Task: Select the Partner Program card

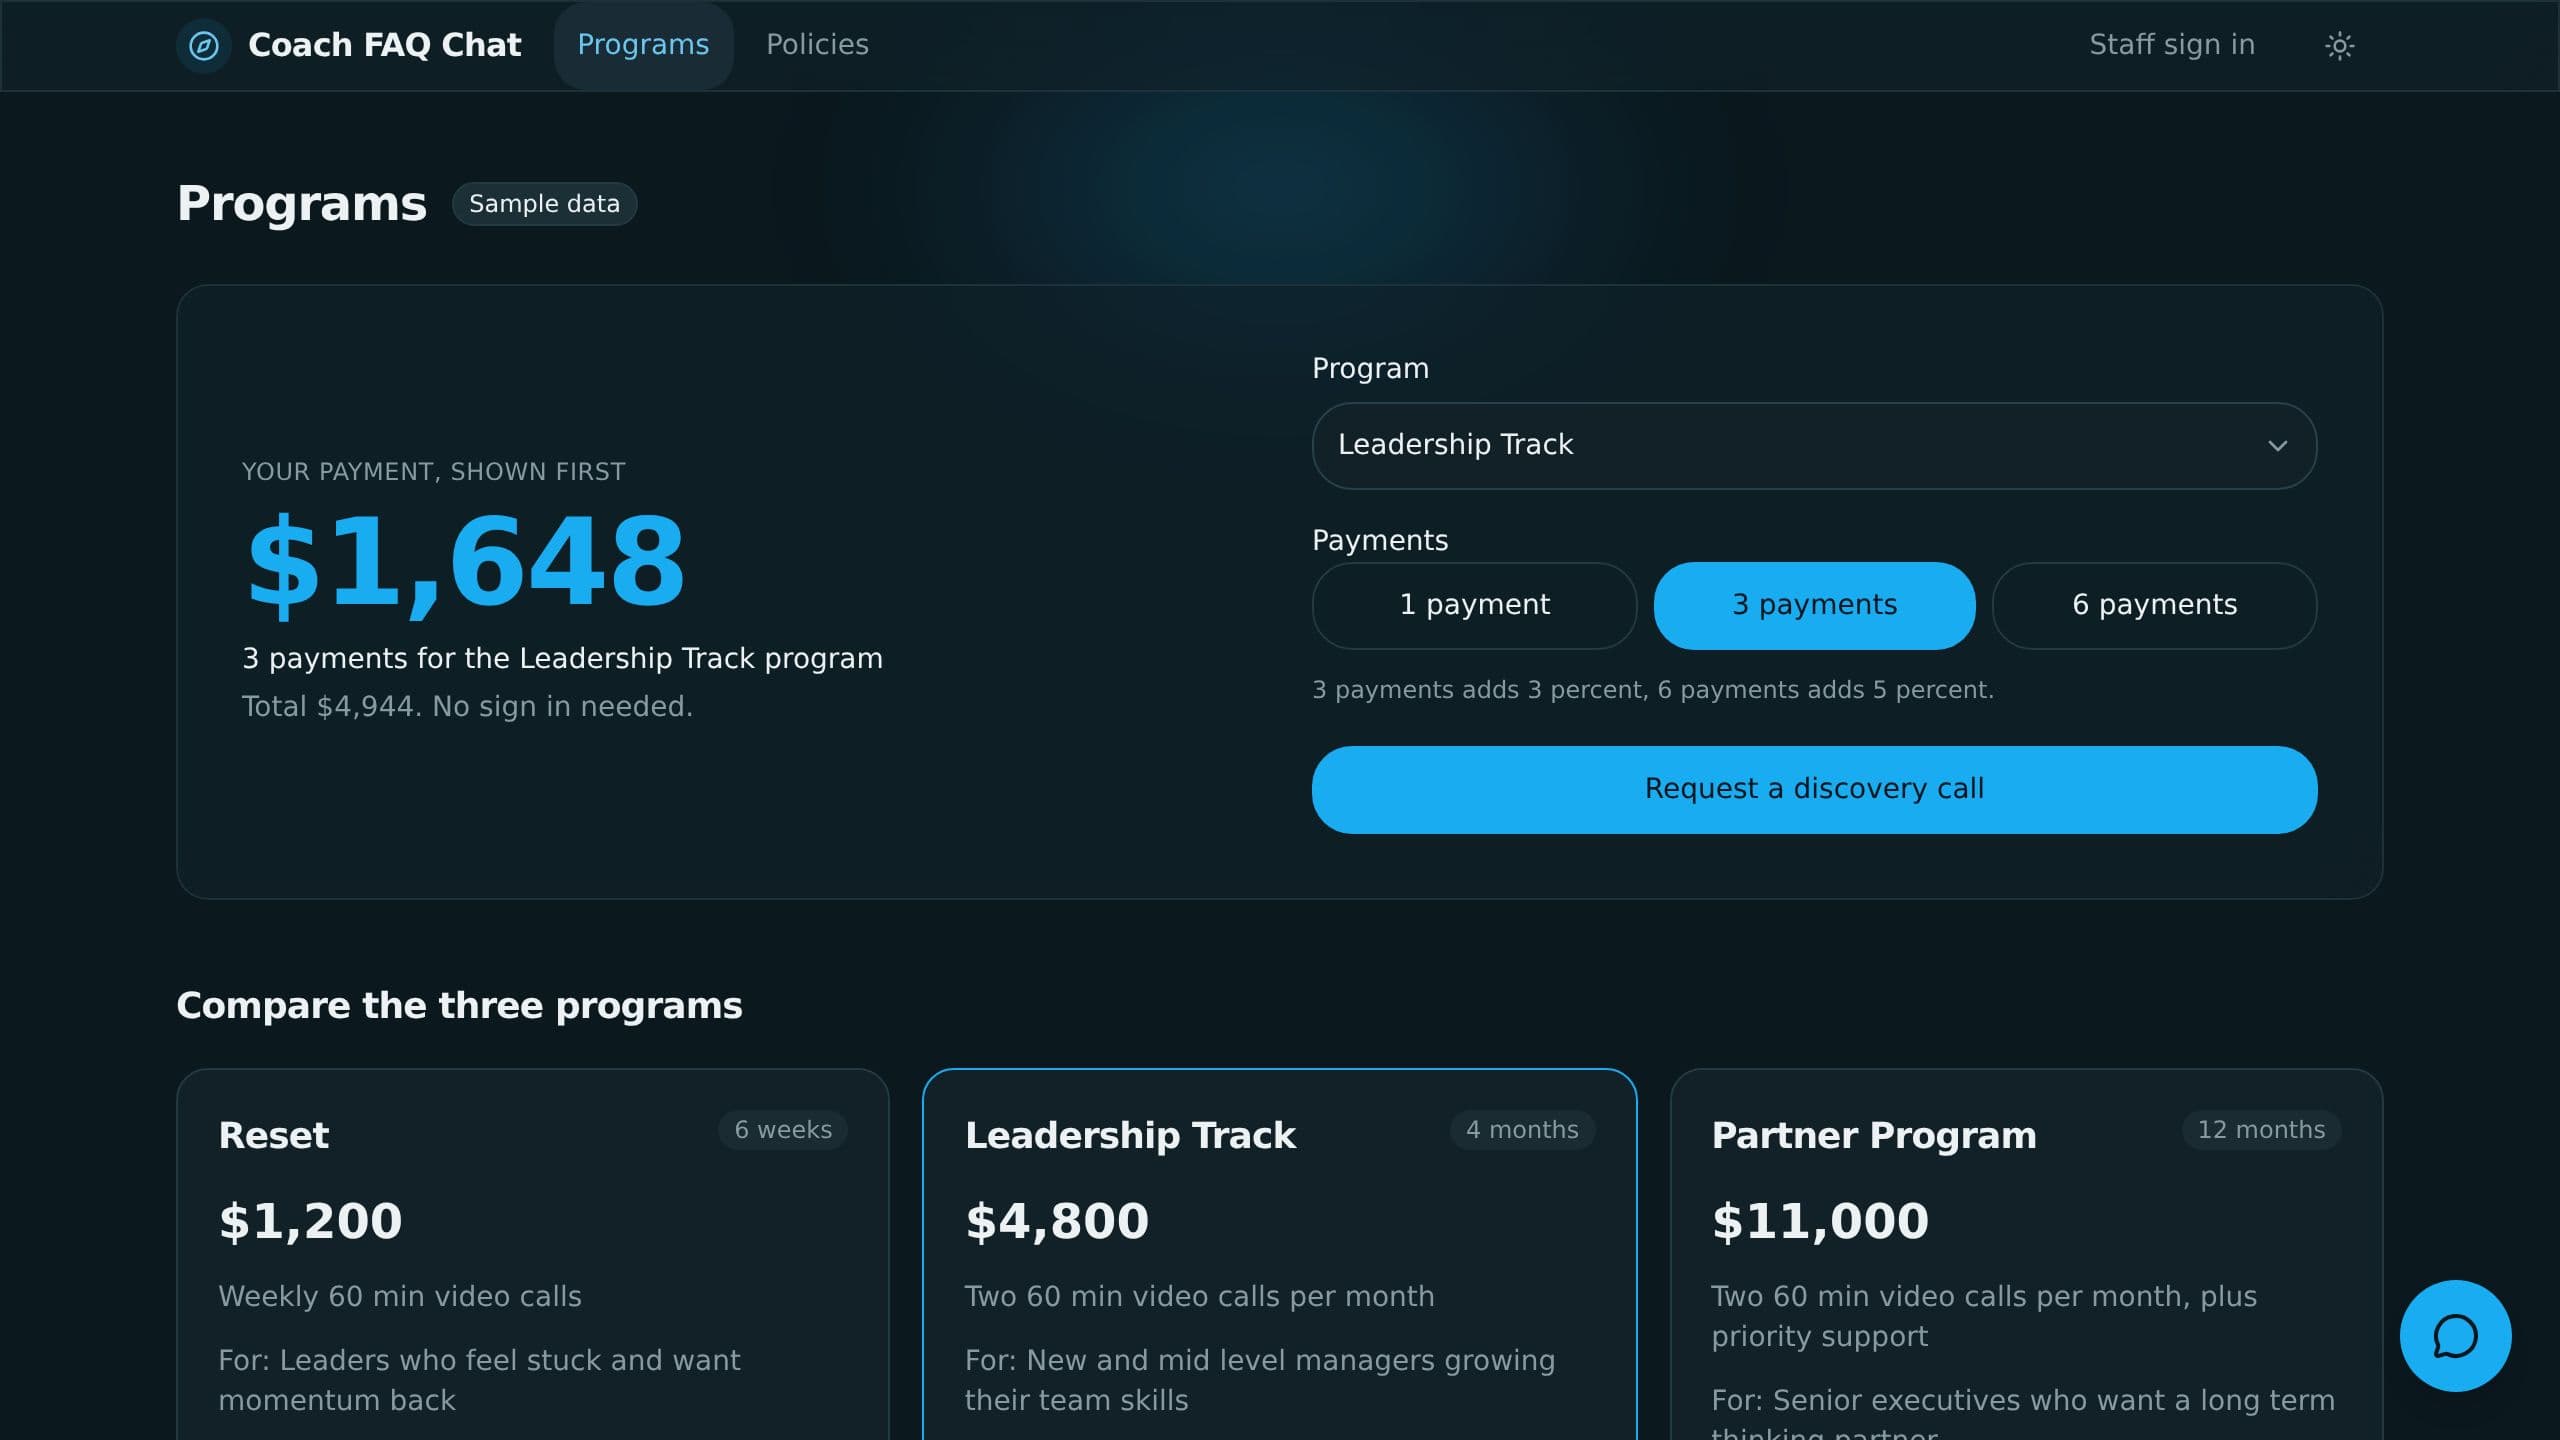Action: click(x=2026, y=1254)
